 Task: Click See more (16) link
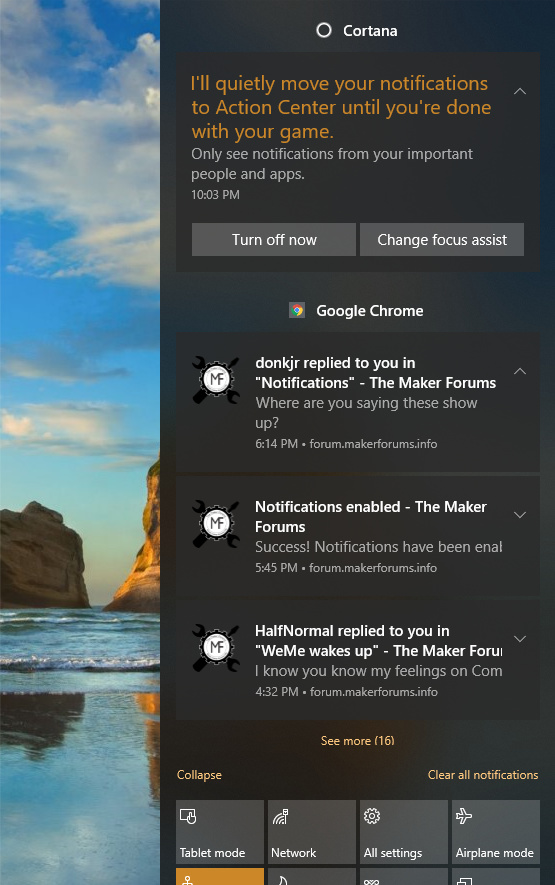357,741
